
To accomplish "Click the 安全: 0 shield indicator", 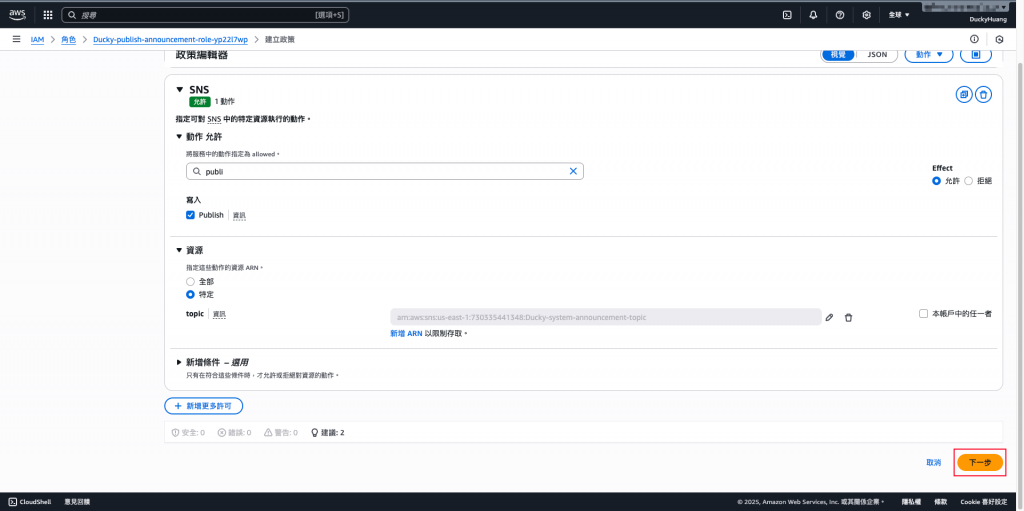I will point(188,433).
